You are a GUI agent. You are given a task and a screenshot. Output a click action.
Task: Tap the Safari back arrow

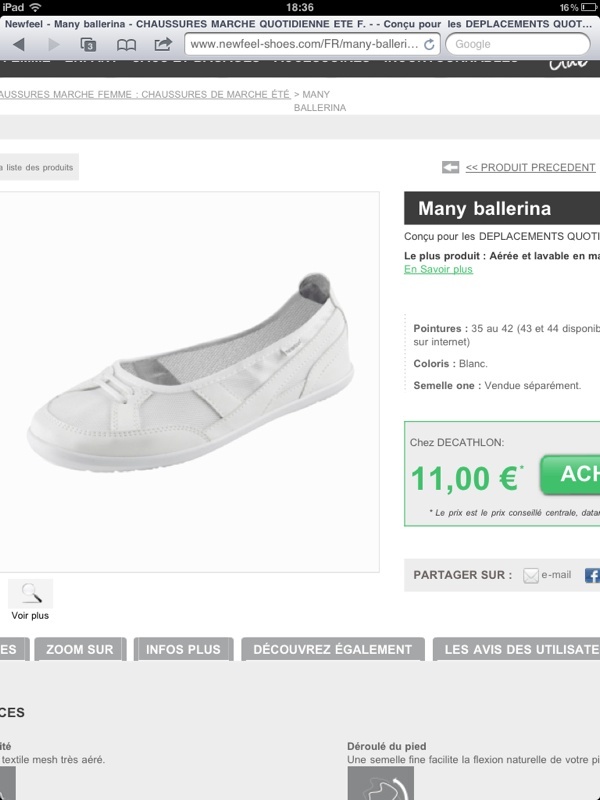19,44
